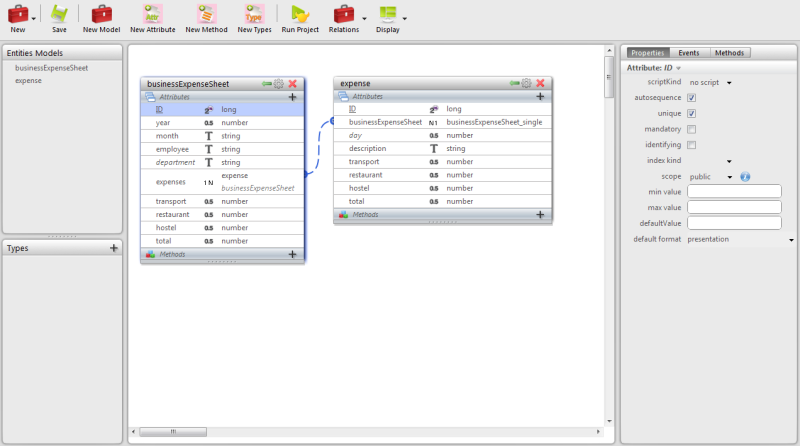Toggle the autosequence checkbox
This screenshot has height=446, width=800.
[x=692, y=98]
